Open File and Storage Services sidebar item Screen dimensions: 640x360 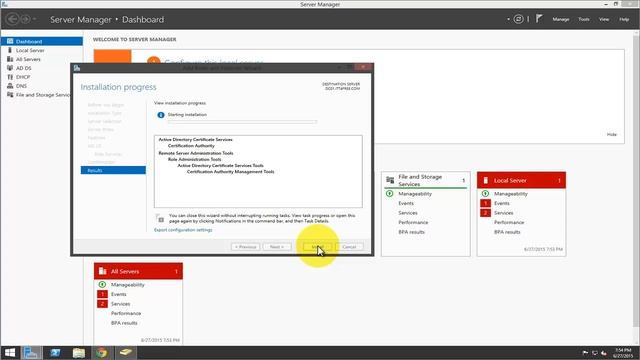[42, 95]
